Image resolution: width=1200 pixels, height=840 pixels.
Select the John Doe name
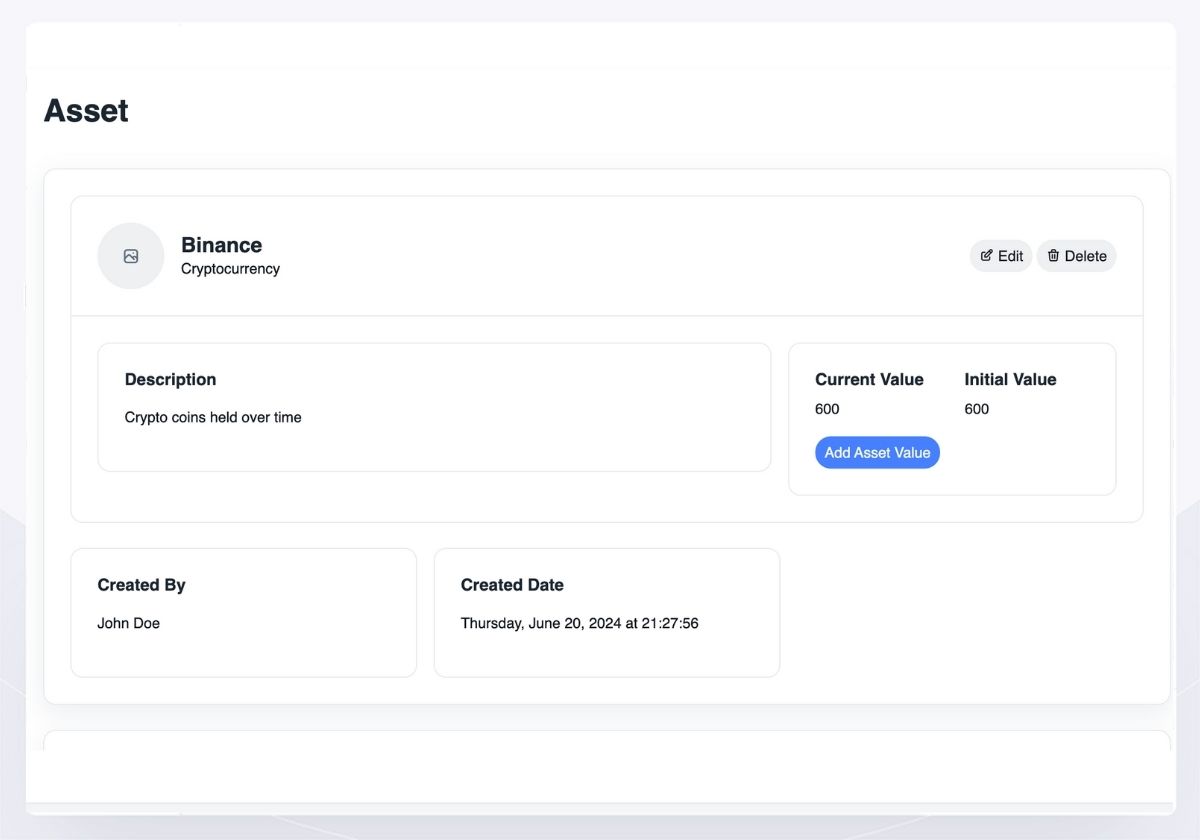pyautogui.click(x=128, y=623)
